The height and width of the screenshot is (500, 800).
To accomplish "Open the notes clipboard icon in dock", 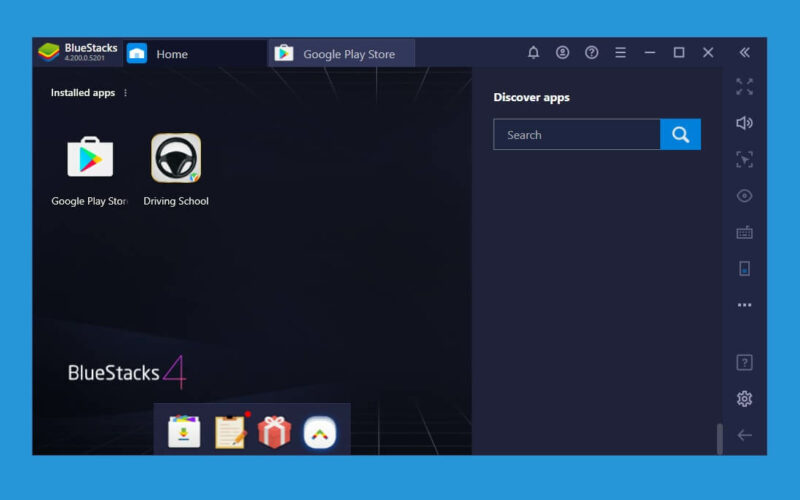I will pyautogui.click(x=230, y=432).
